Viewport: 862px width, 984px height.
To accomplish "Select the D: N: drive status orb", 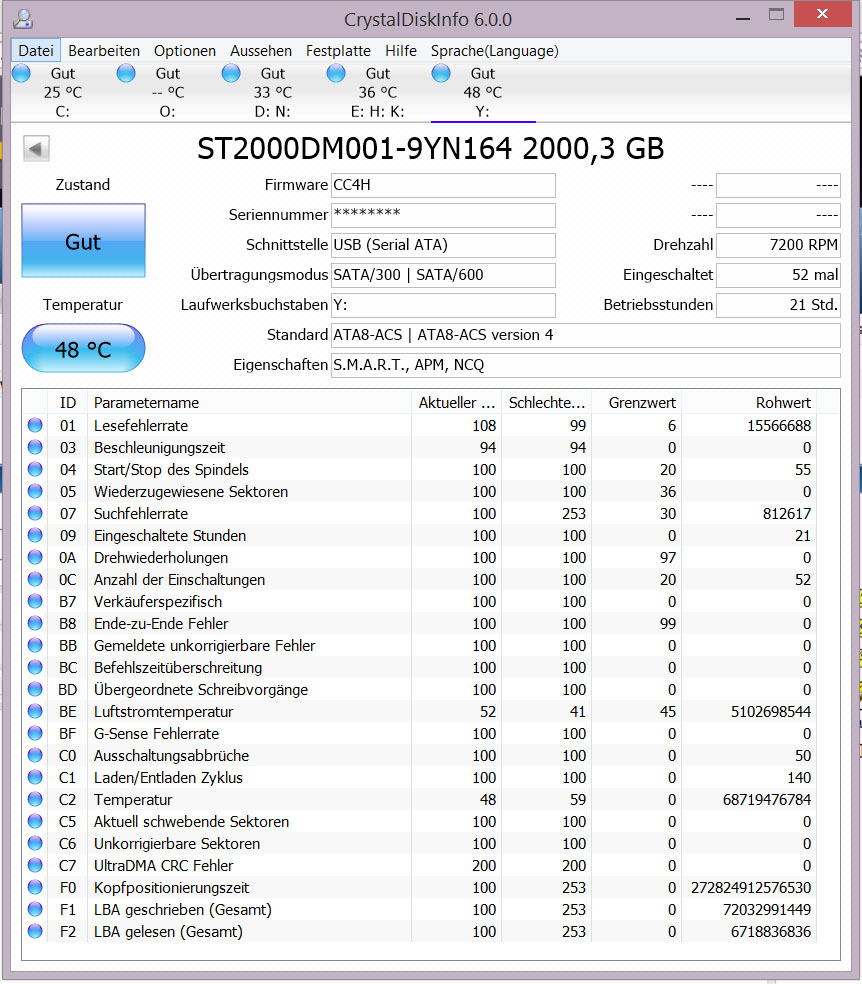I will (231, 73).
